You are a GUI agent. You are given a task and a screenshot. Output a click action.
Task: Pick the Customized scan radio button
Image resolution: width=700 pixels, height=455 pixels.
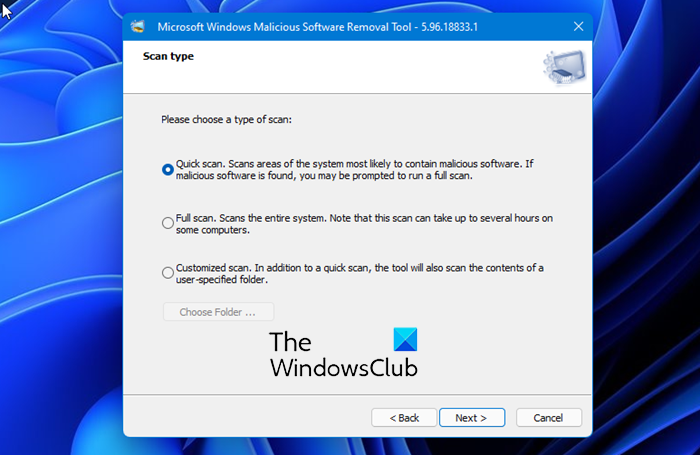click(168, 272)
